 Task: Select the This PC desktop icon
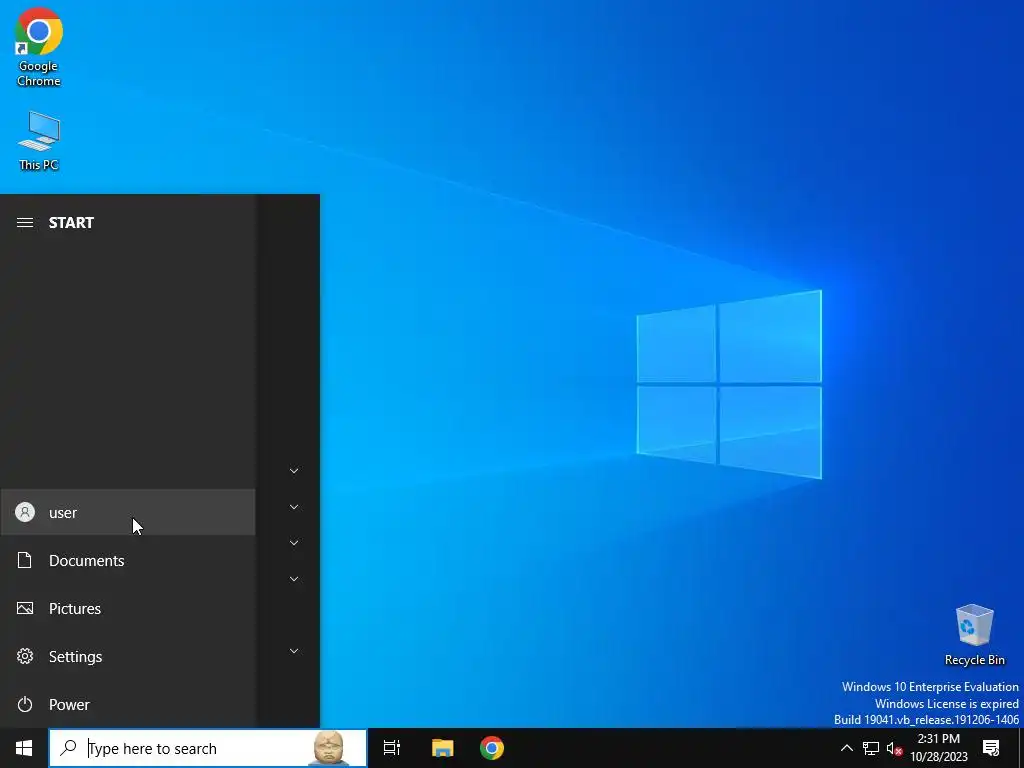tap(39, 140)
